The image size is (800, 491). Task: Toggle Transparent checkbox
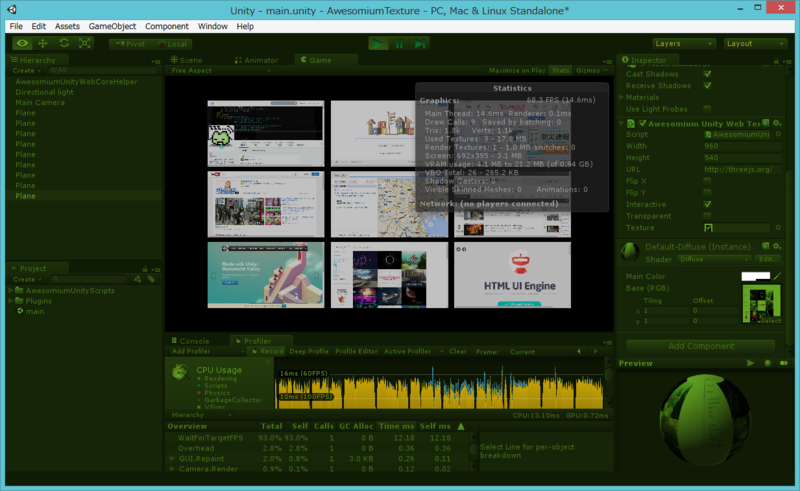tap(707, 216)
